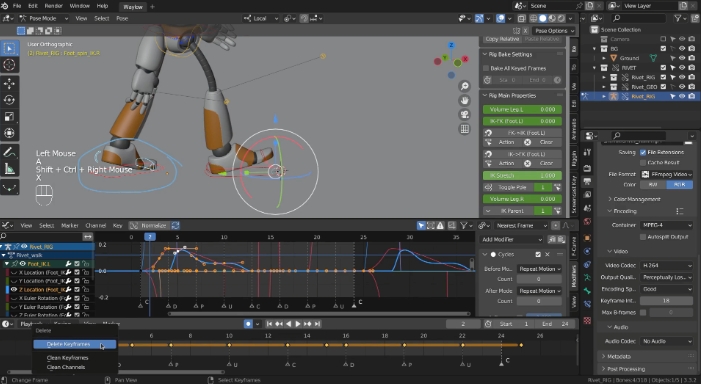Toggle exclude checkbox for RIVET collection
Viewport: 701px width, 384px height.
[x=663, y=68]
